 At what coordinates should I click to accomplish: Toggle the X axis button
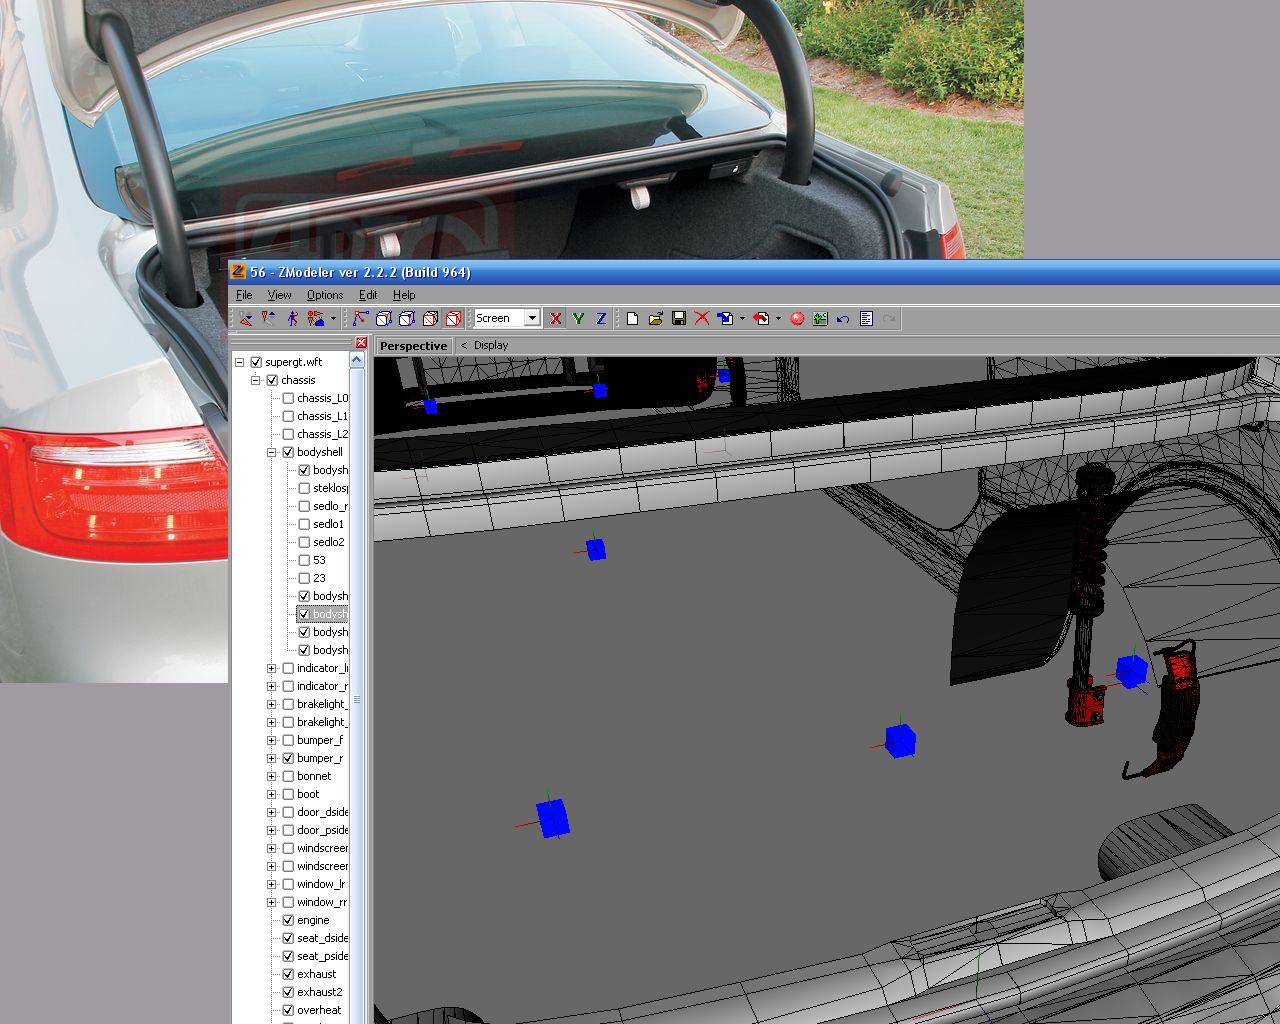[x=556, y=318]
